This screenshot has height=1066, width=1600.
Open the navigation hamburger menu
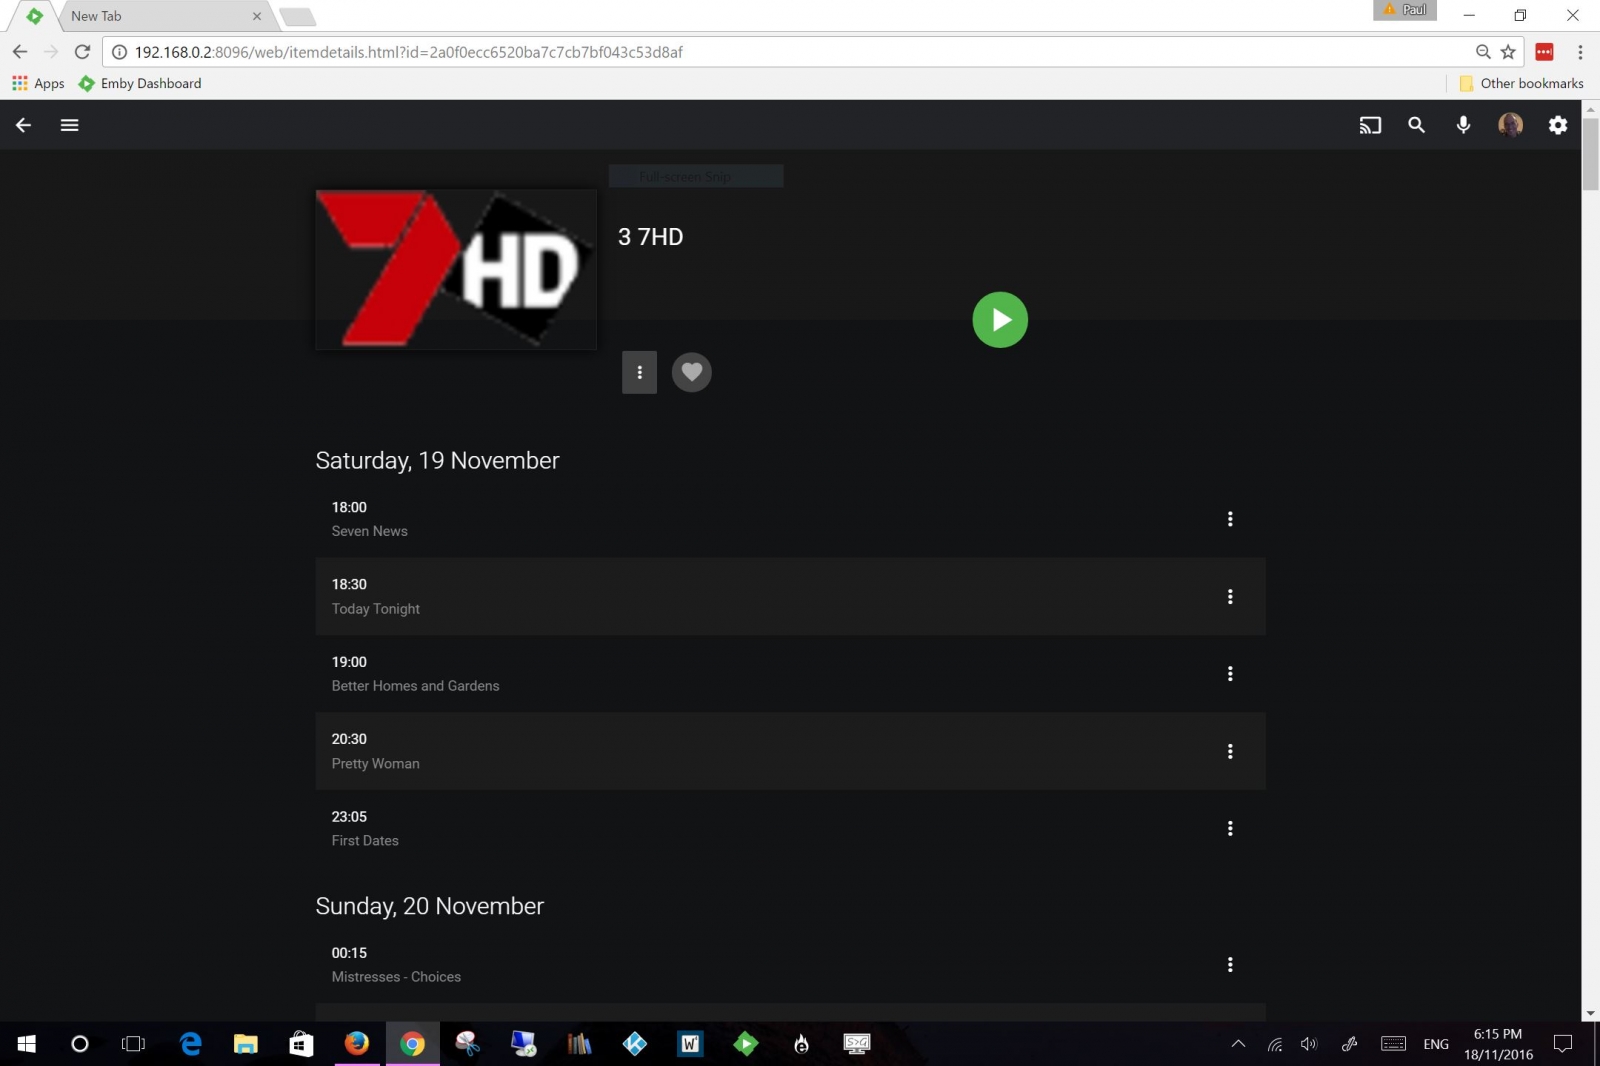coord(69,124)
